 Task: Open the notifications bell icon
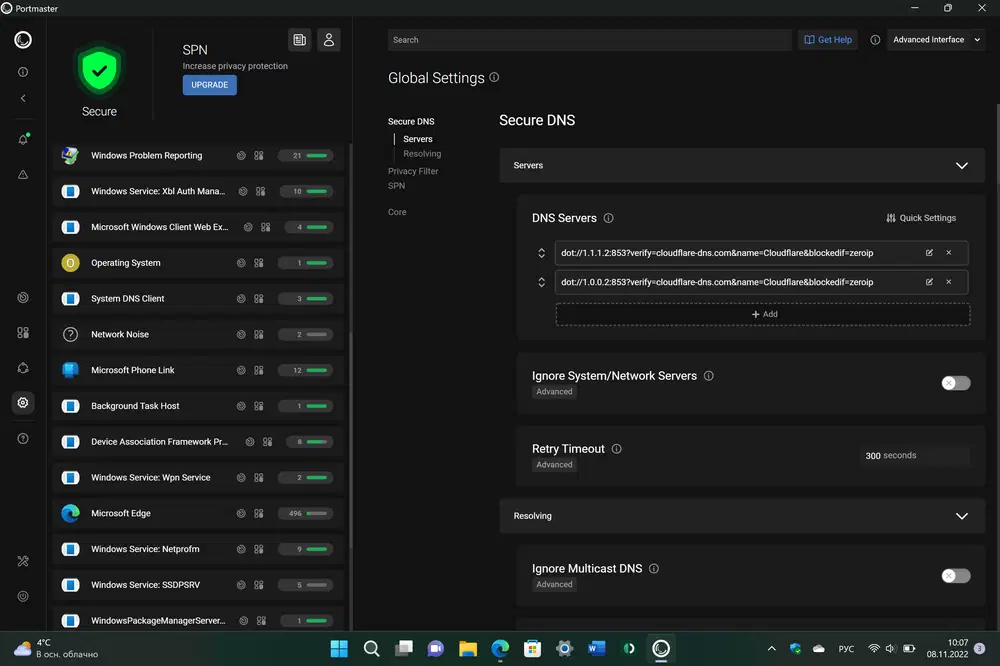click(23, 139)
